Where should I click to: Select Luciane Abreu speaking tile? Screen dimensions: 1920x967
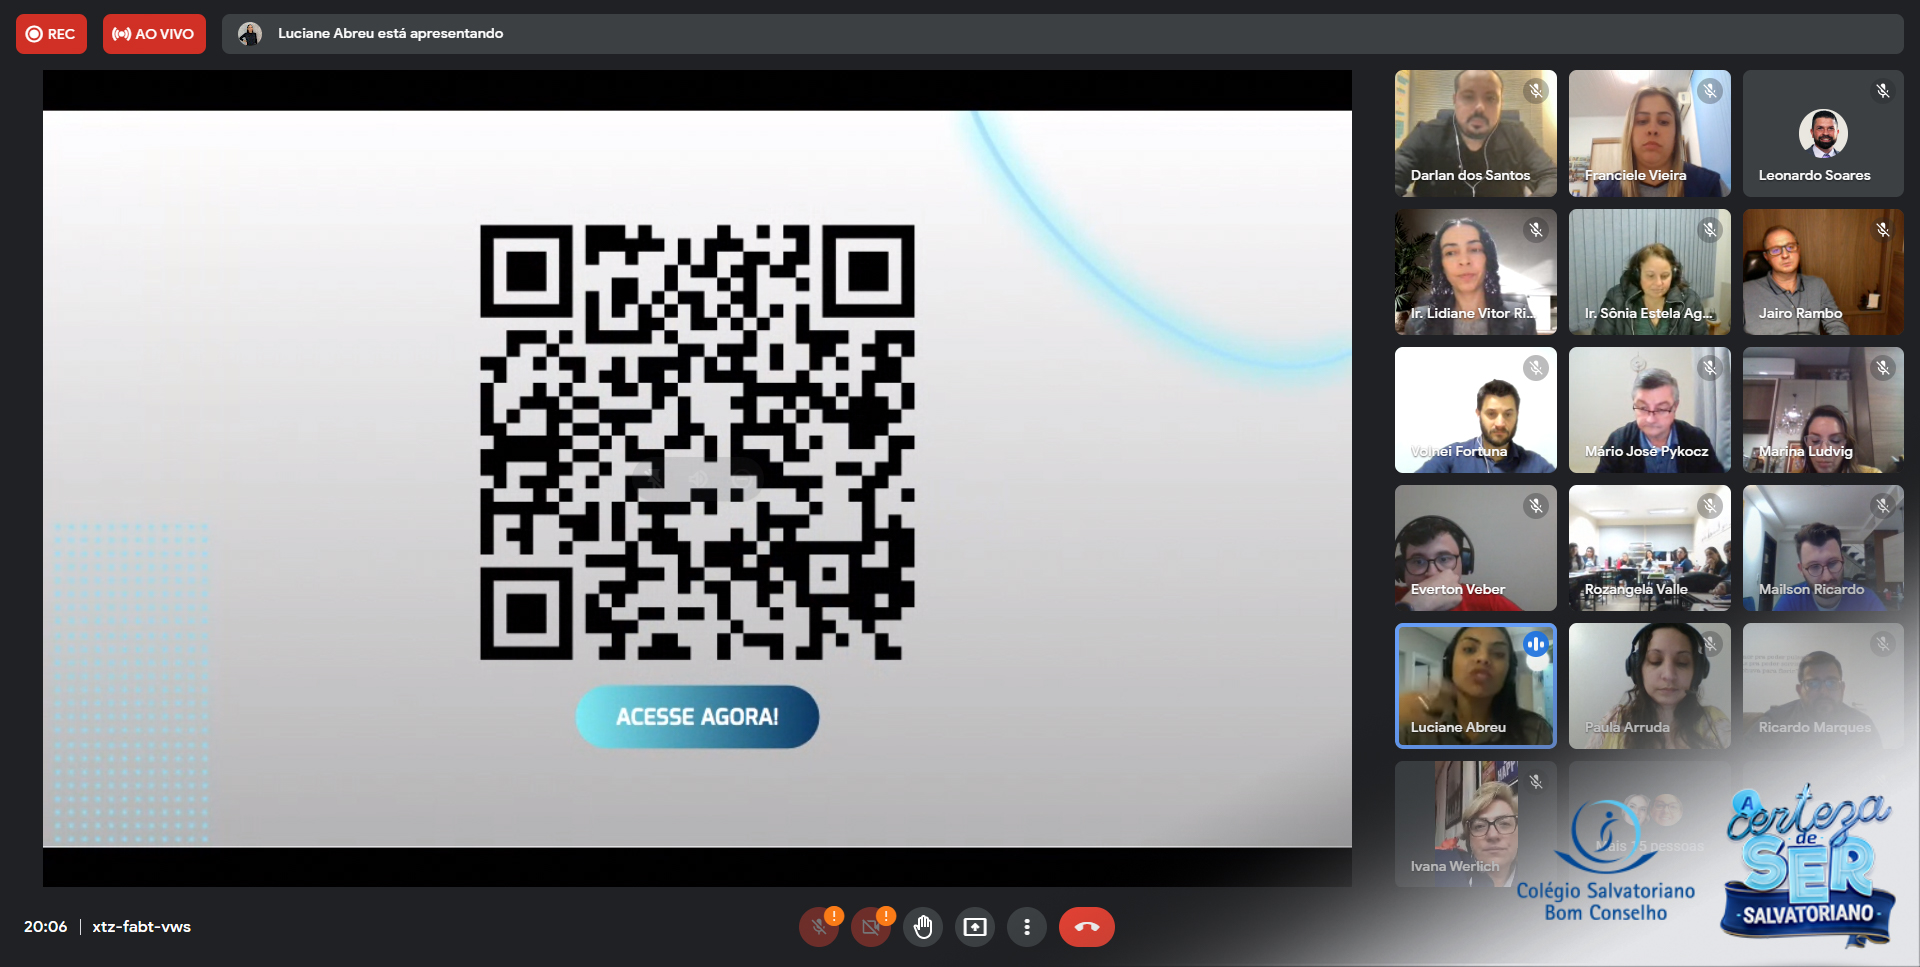1476,686
